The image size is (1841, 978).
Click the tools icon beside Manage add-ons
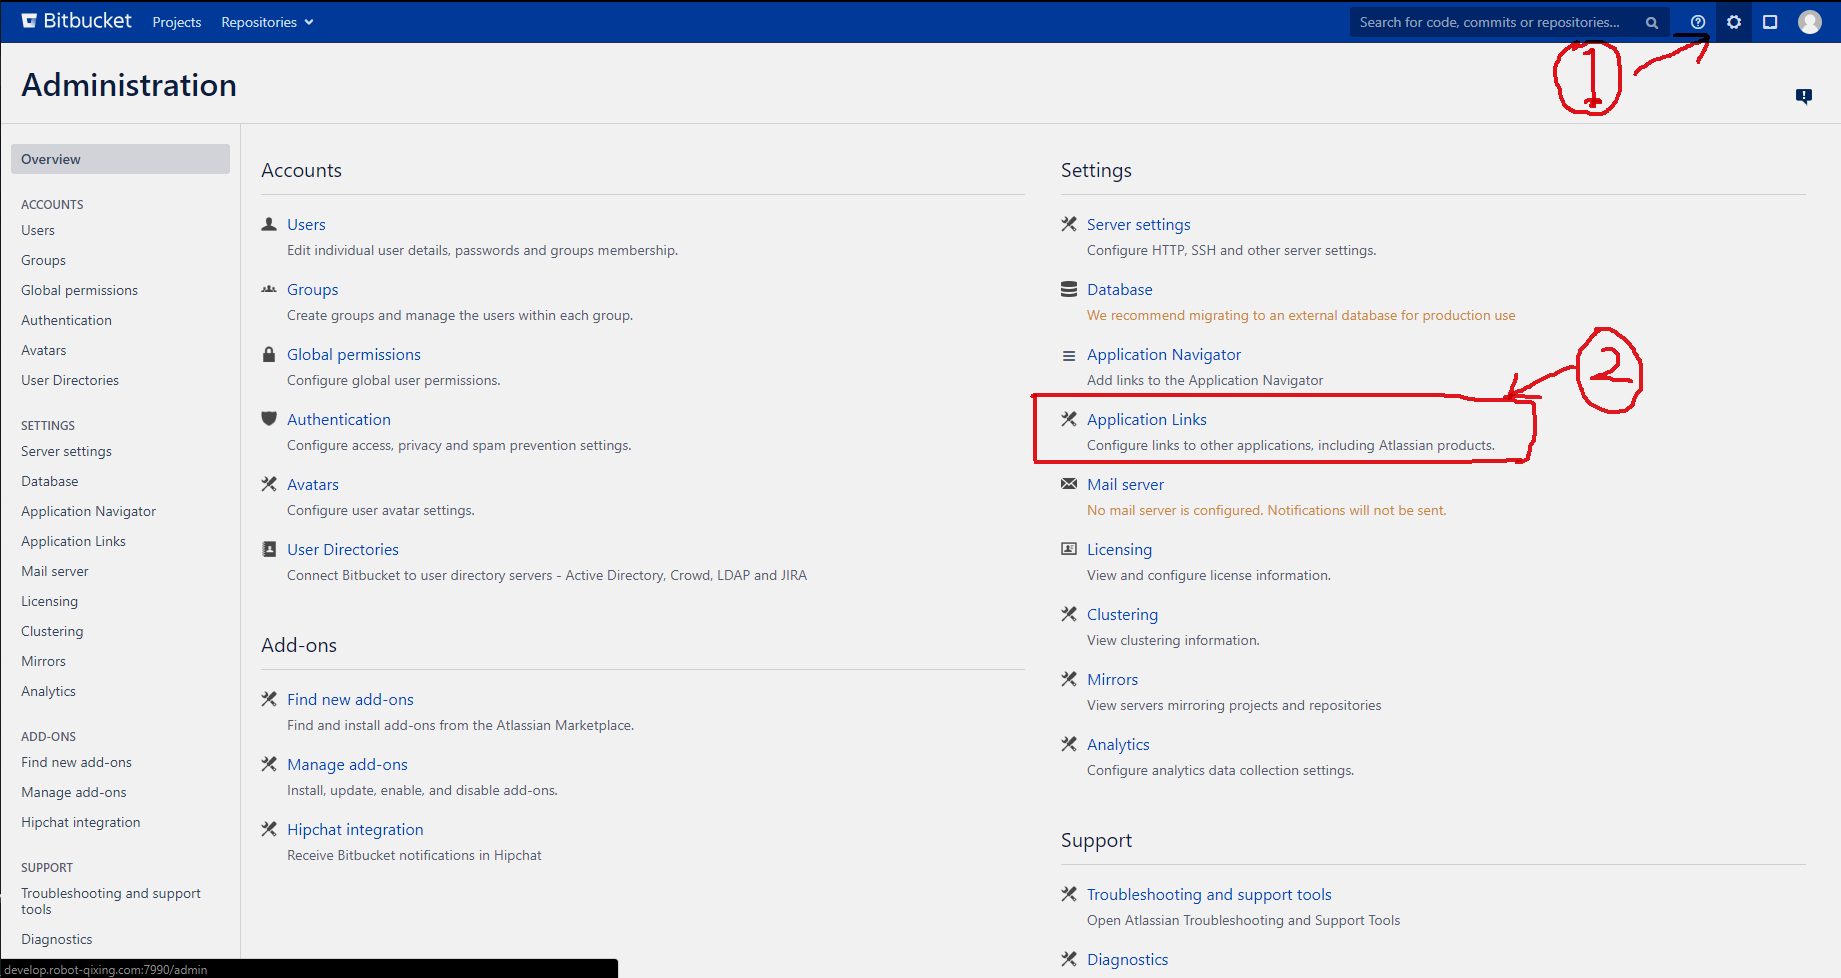[269, 764]
